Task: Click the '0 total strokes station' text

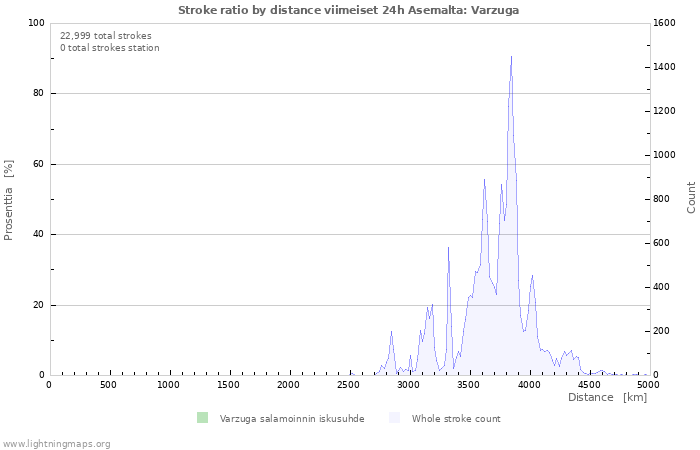Action: (x=109, y=48)
